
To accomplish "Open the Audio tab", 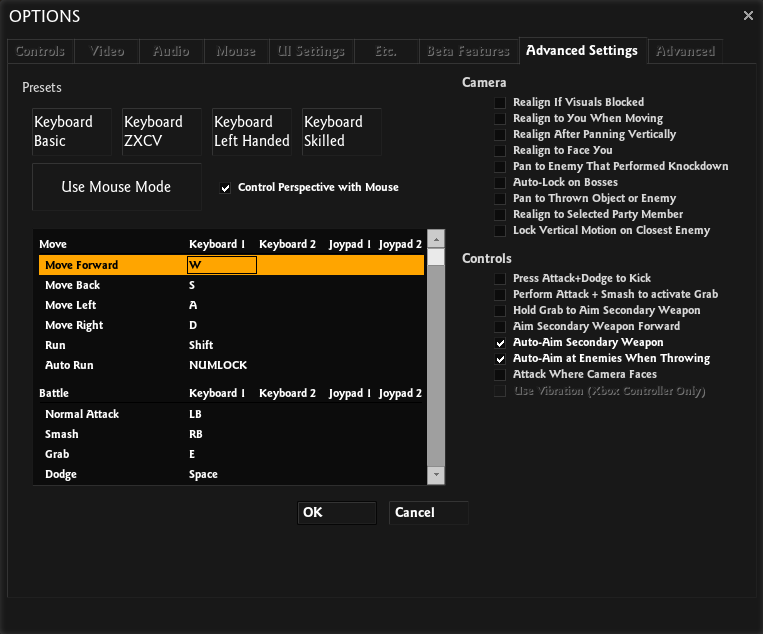I will (171, 51).
